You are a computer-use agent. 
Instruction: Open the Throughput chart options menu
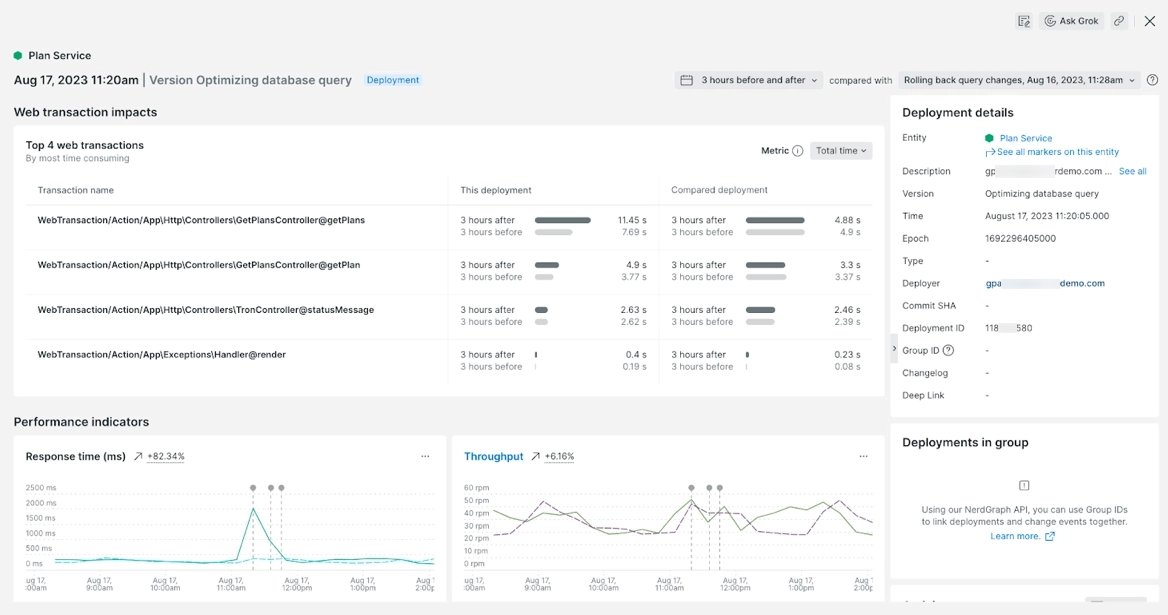pyautogui.click(x=863, y=456)
